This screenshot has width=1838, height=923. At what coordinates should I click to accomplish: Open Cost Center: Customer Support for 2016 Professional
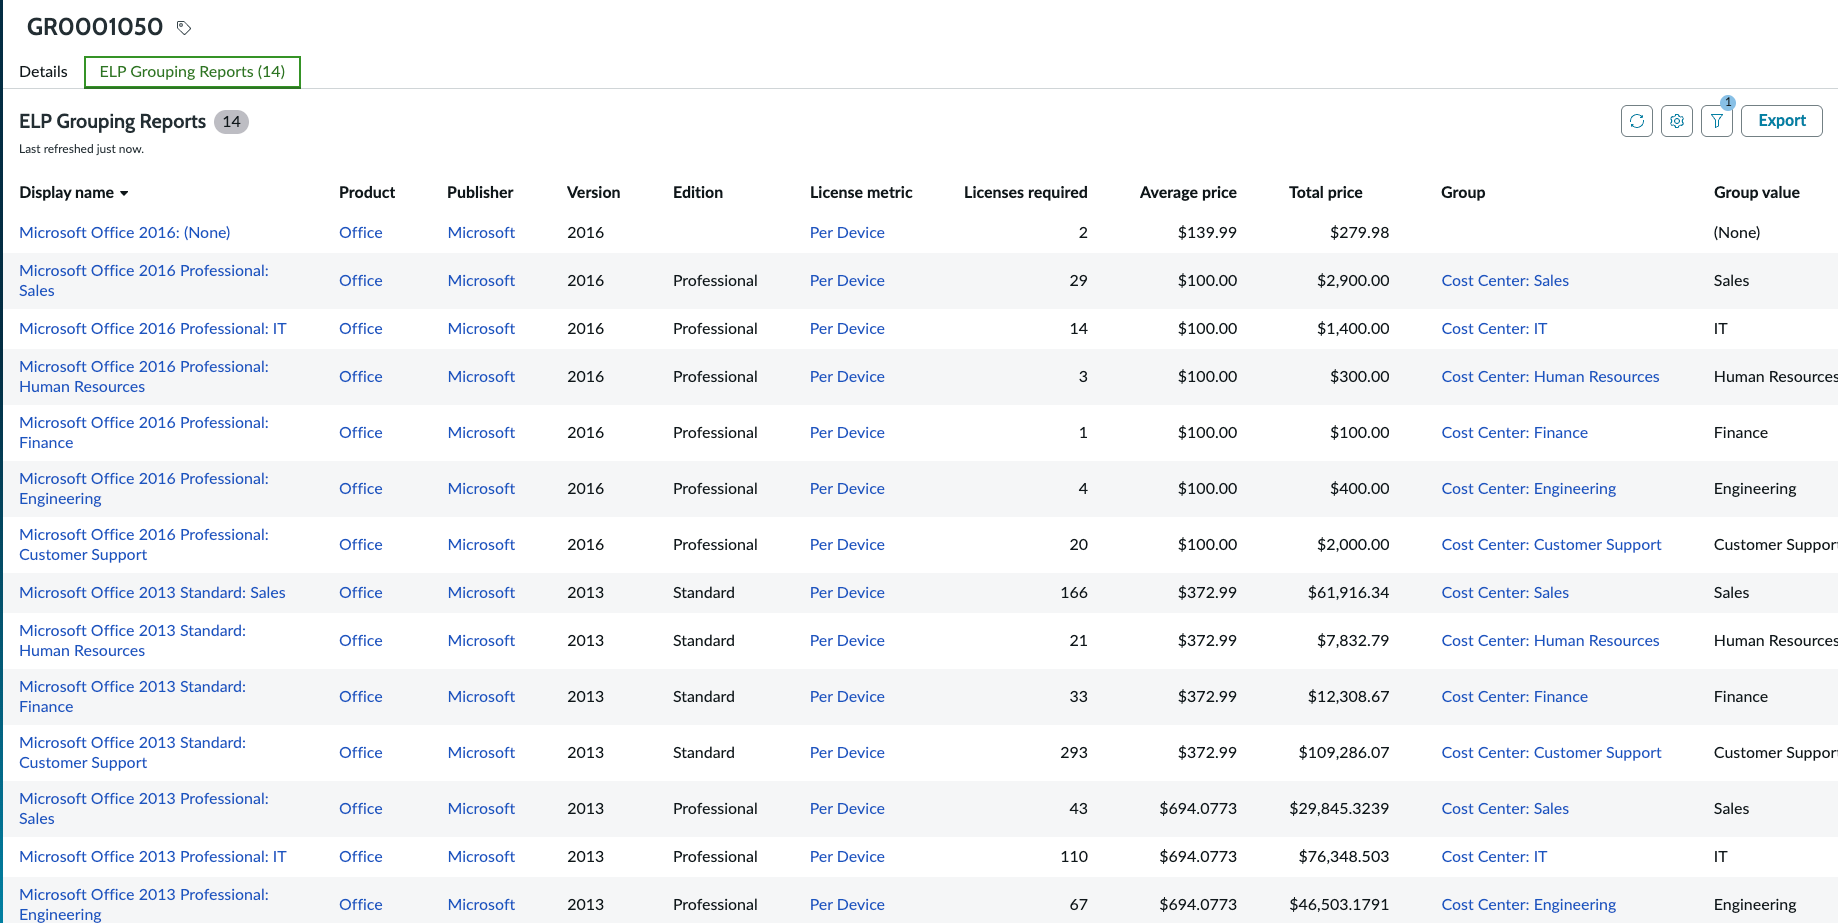[x=1551, y=544]
